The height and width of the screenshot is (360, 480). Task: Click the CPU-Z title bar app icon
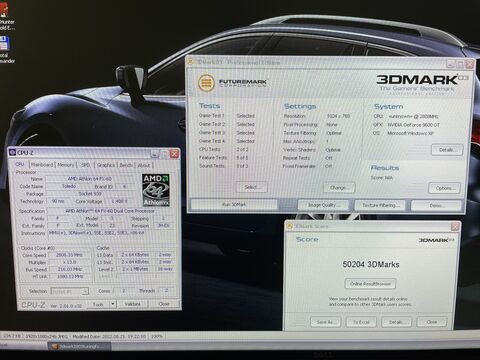click(13, 153)
